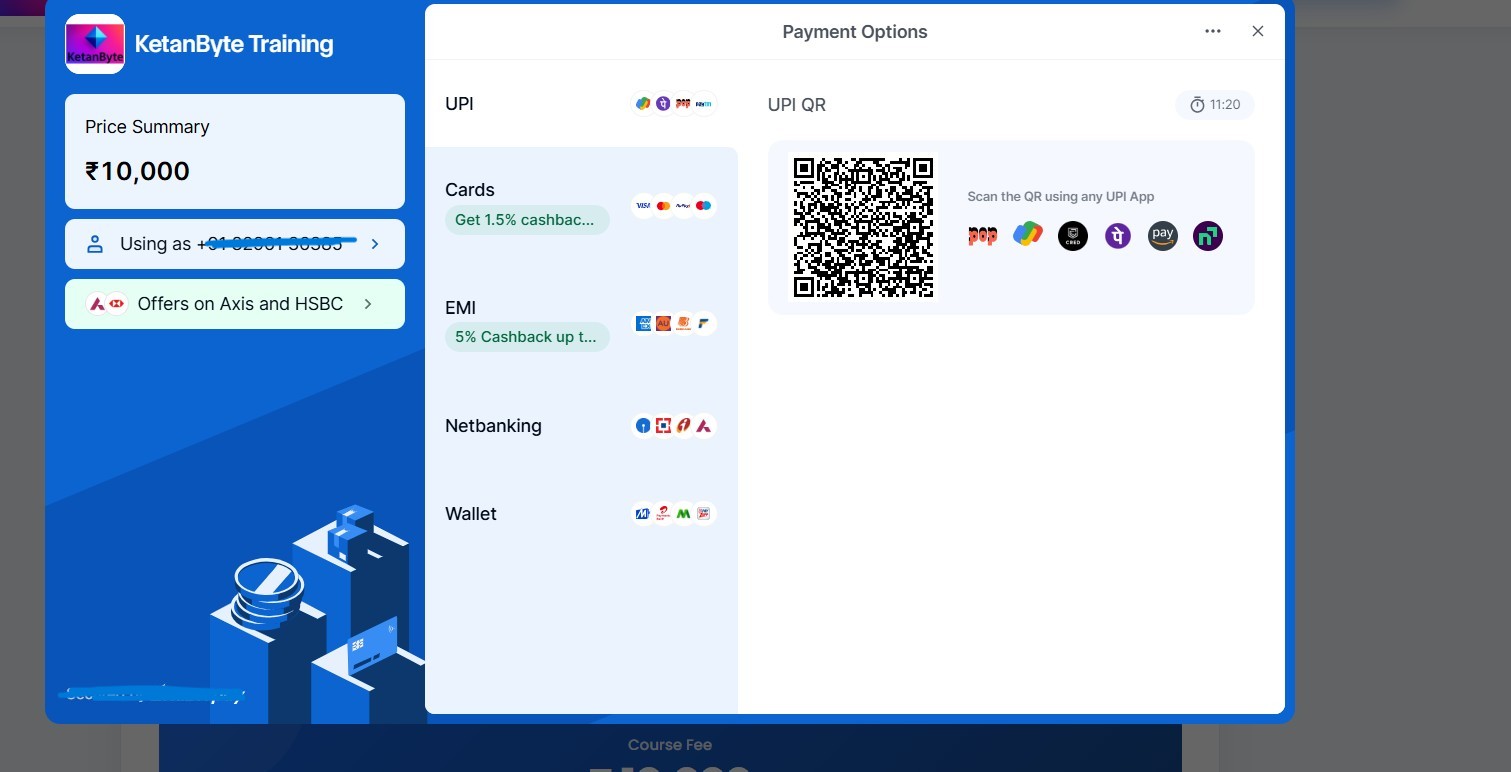Click the 'UPI QR' heading
The height and width of the screenshot is (772, 1511).
pos(797,105)
